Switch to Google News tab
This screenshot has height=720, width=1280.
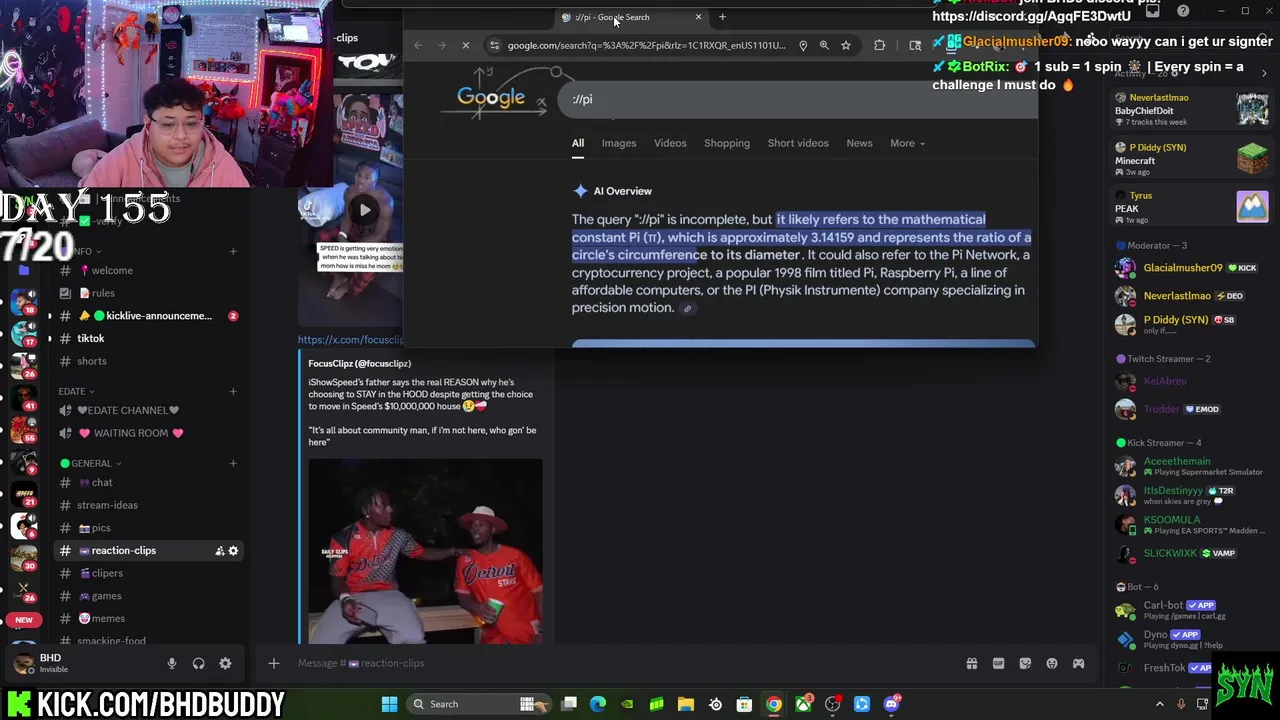pos(859,143)
